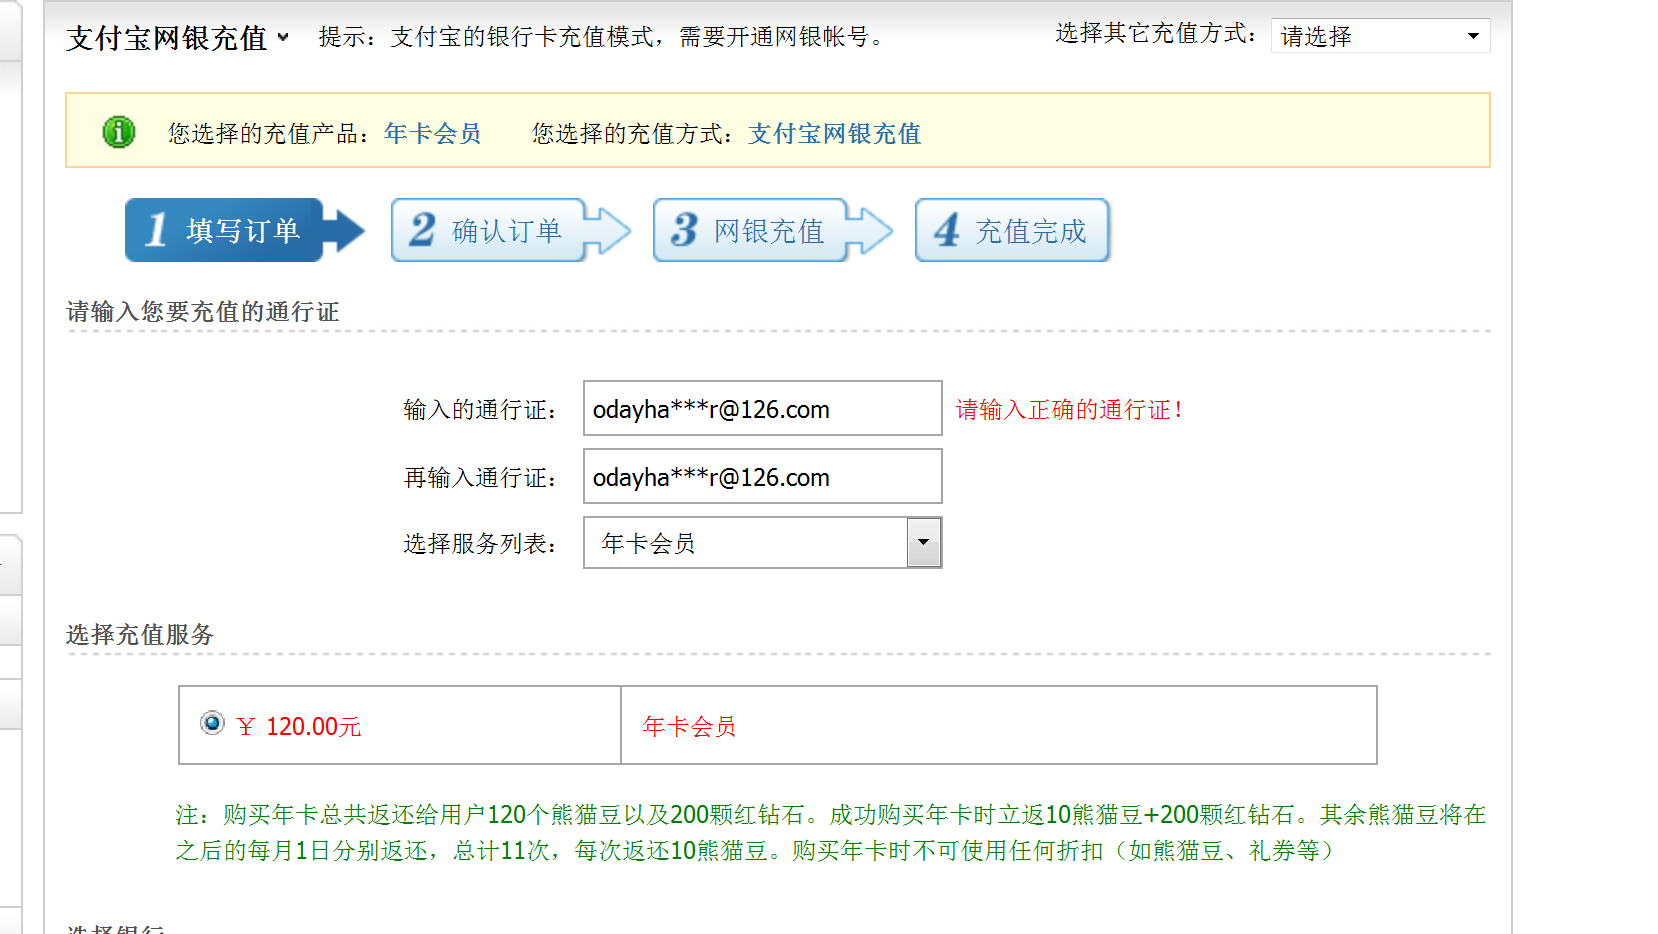The width and height of the screenshot is (1658, 934).
Task: Click the green info icon in yellow banner
Action: click(x=119, y=131)
